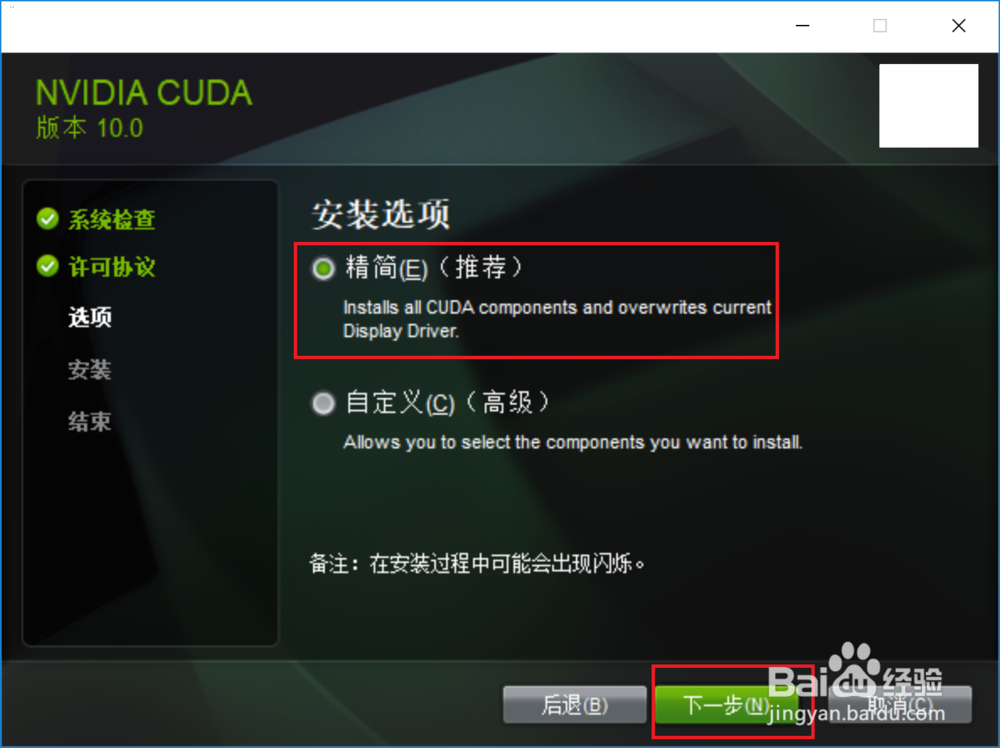Click the Express description about Display Driver
Viewport: 1000px width, 748px height.
tap(557, 319)
